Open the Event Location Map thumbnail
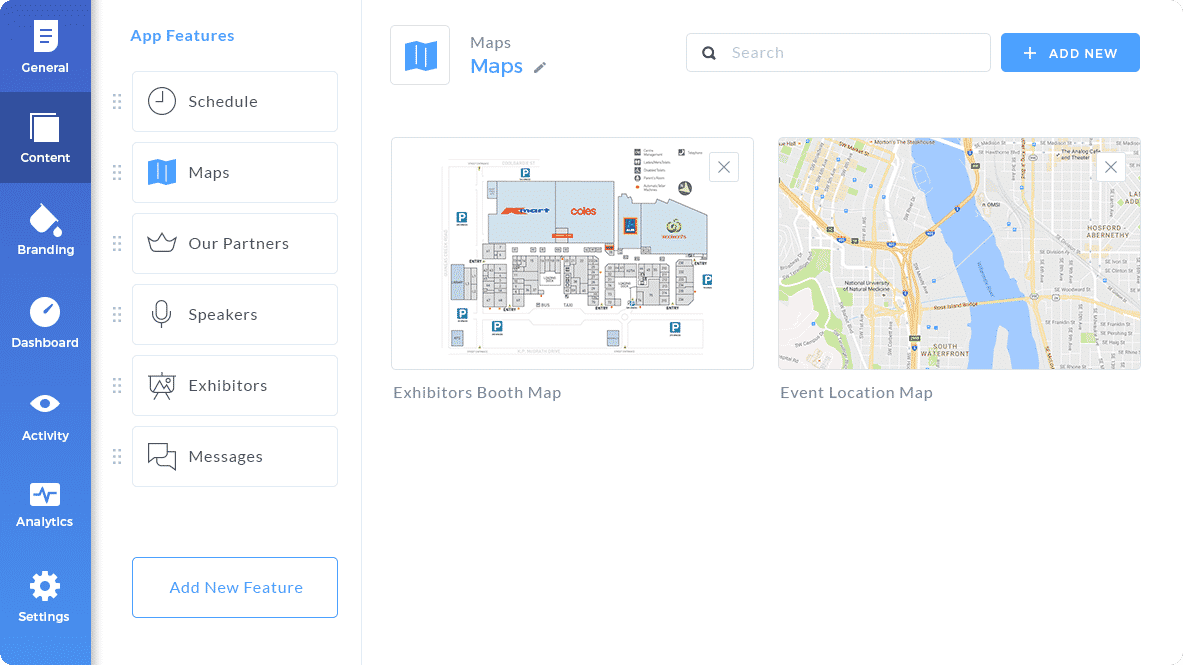Screen dimensions: 1183x665 click(x=959, y=254)
